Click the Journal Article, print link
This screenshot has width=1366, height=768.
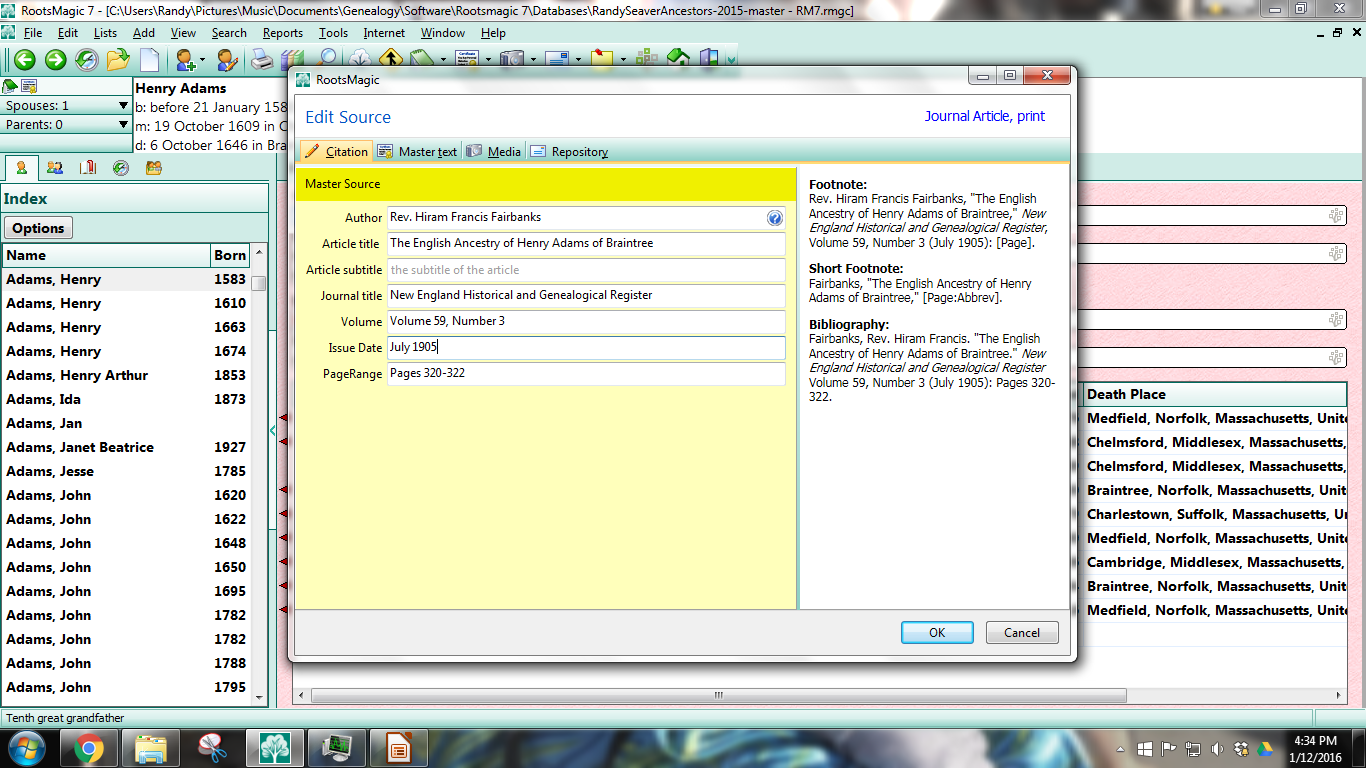click(x=984, y=117)
